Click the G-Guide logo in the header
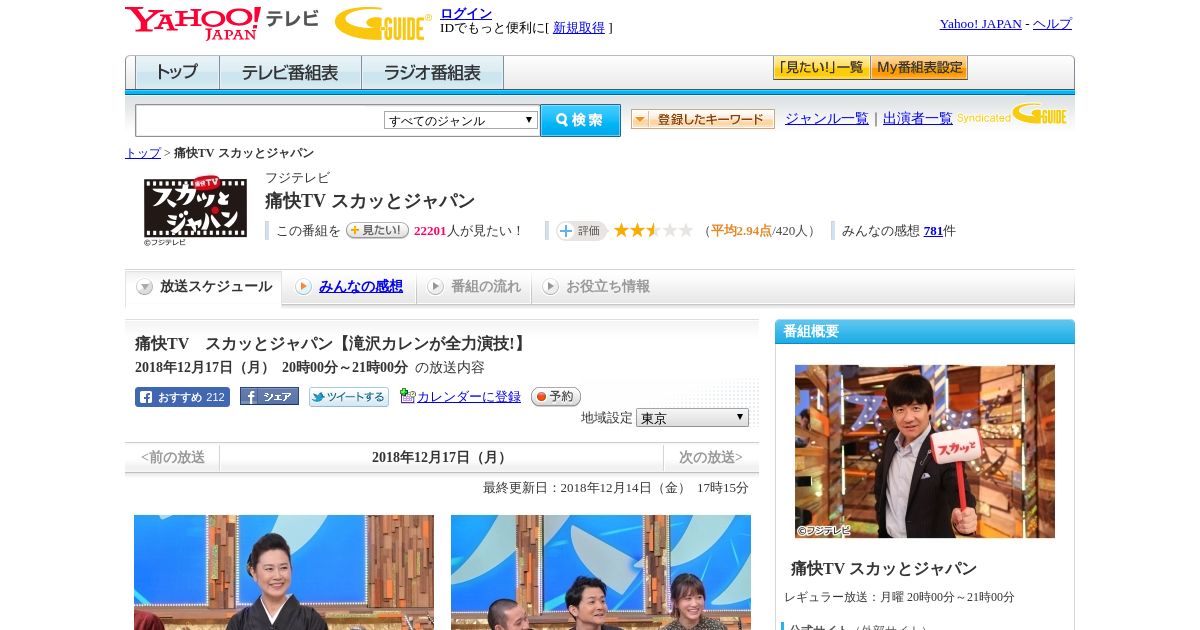The height and width of the screenshot is (630, 1200). tap(383, 23)
